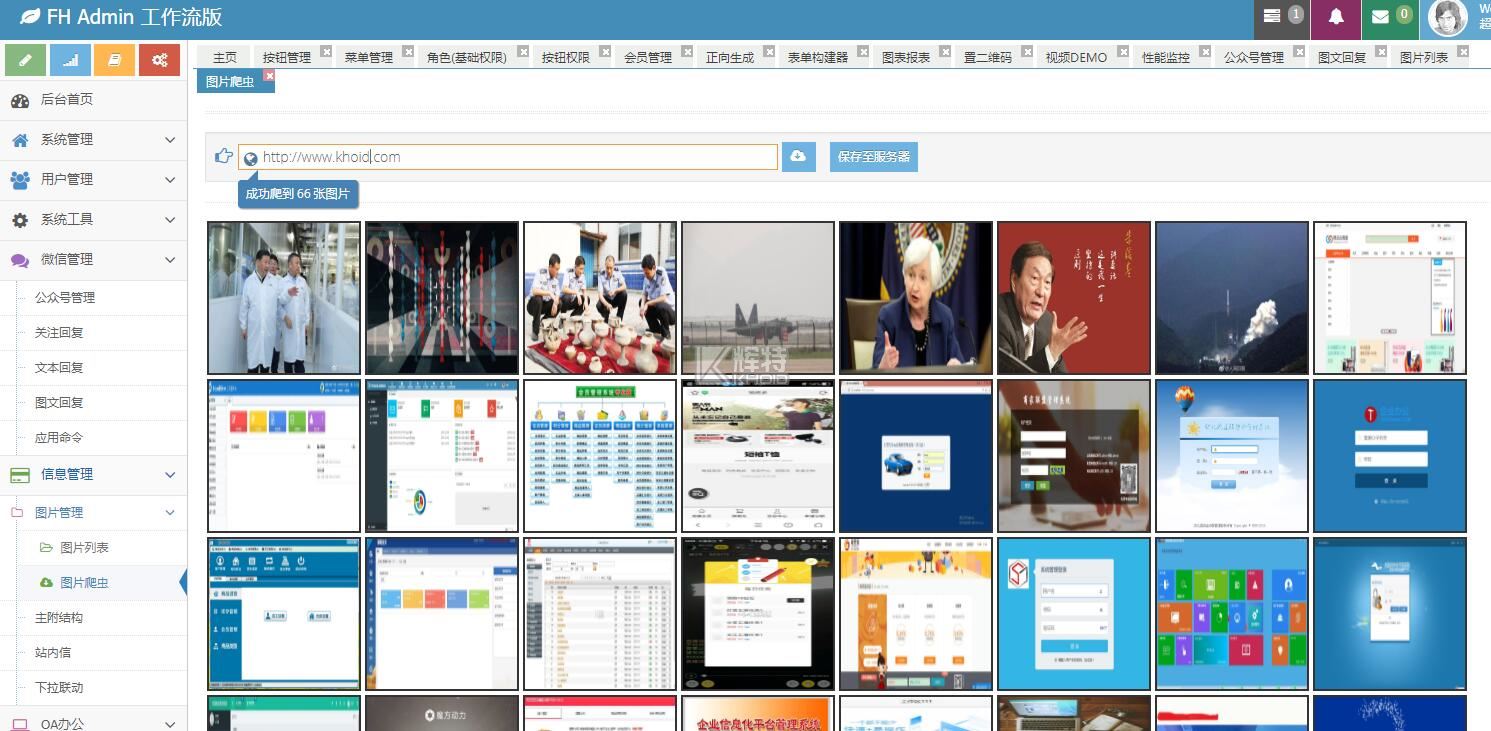Collapse the 图片管理 submenu chevron
This screenshot has height=731, width=1491.
170,513
